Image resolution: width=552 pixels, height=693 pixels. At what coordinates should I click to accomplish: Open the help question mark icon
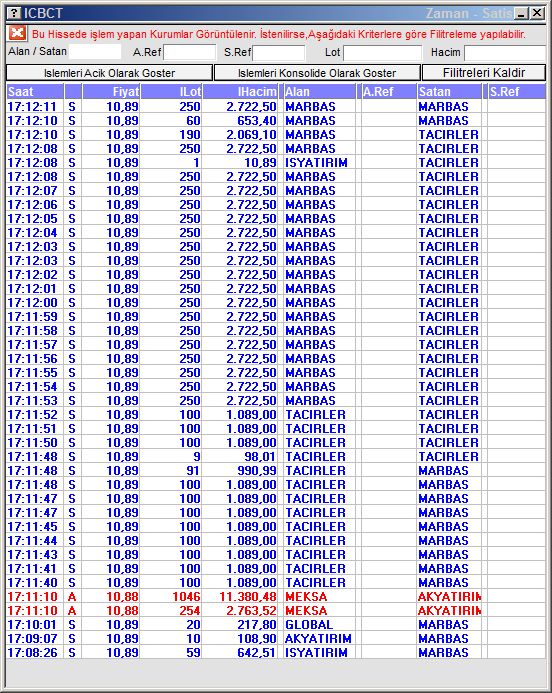15,13
